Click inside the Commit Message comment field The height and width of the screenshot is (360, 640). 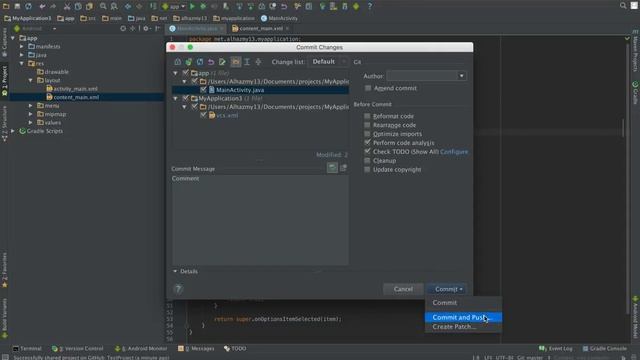point(260,220)
